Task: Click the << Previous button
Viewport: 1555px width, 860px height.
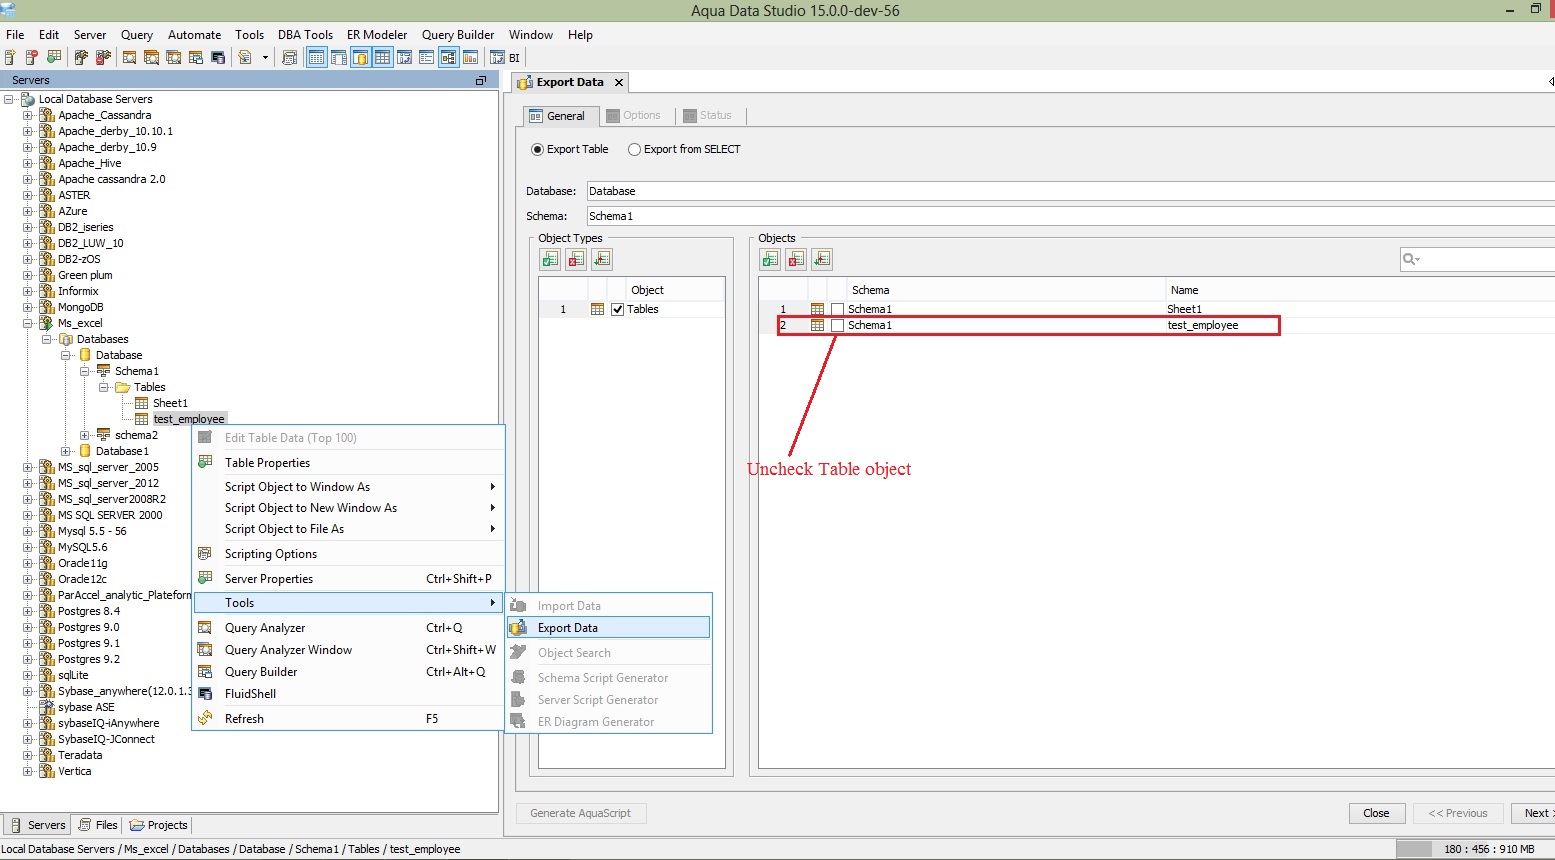Action: coord(1458,813)
